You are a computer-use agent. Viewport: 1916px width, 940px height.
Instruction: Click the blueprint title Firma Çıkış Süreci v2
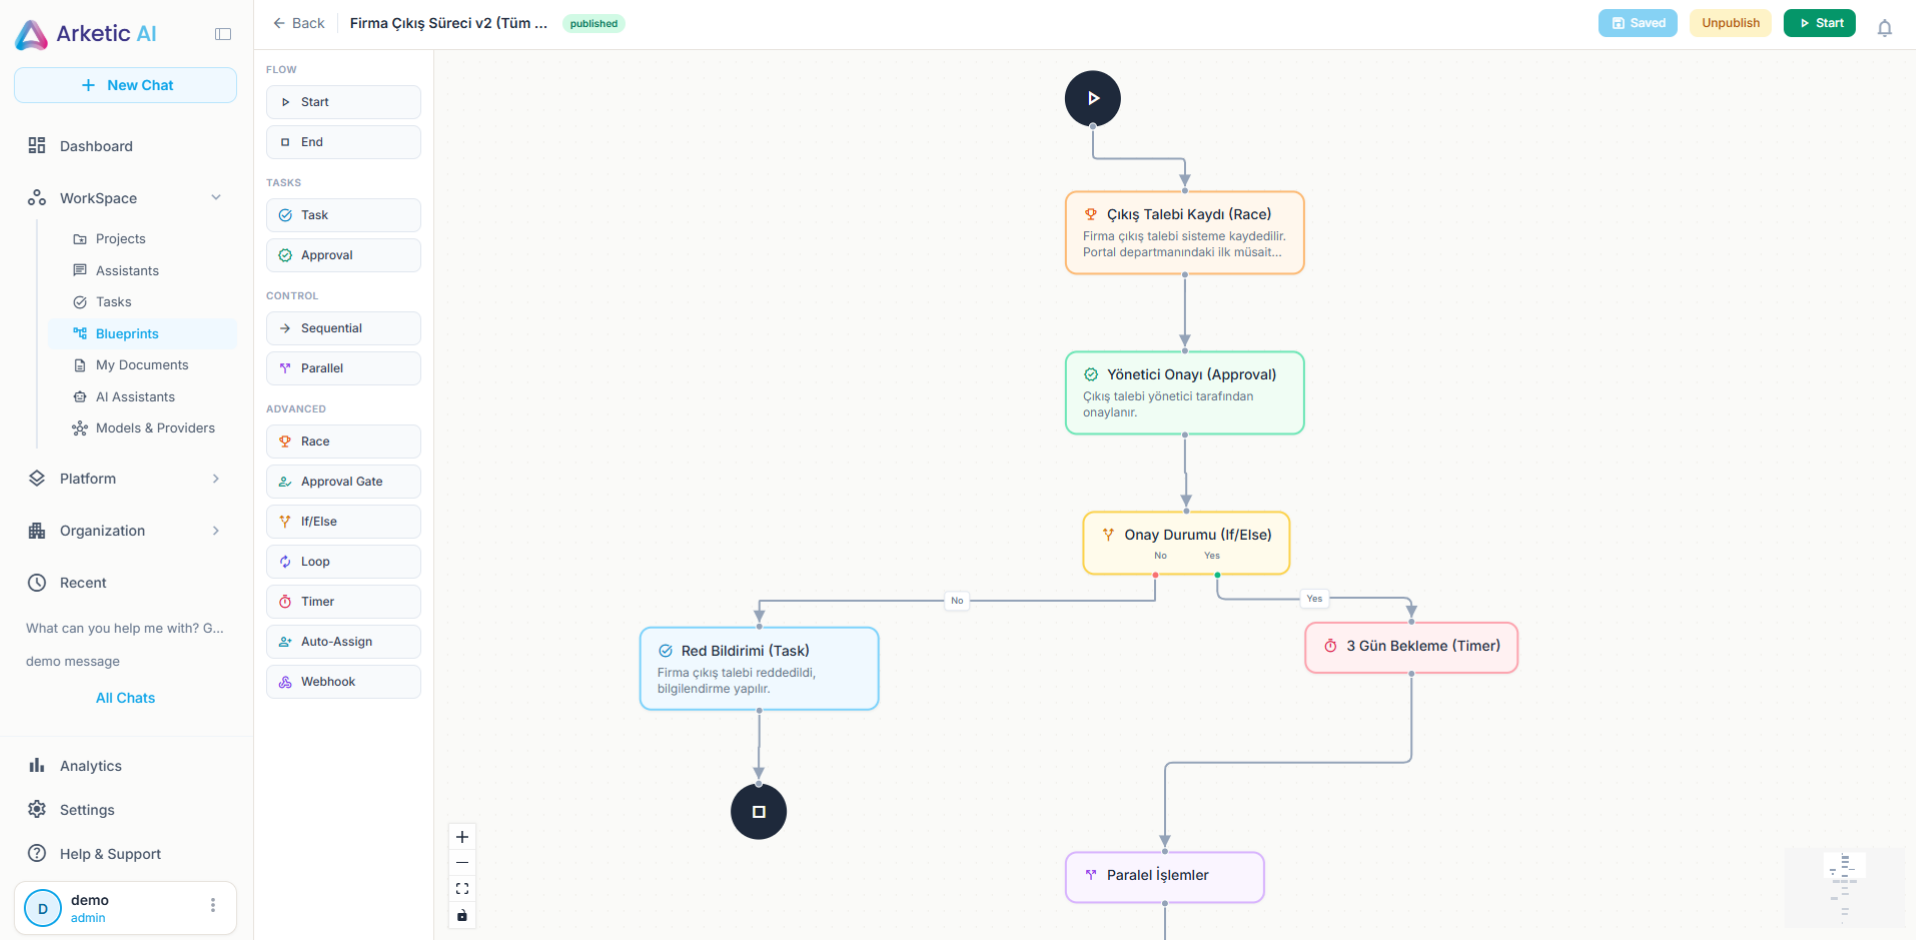tap(448, 23)
